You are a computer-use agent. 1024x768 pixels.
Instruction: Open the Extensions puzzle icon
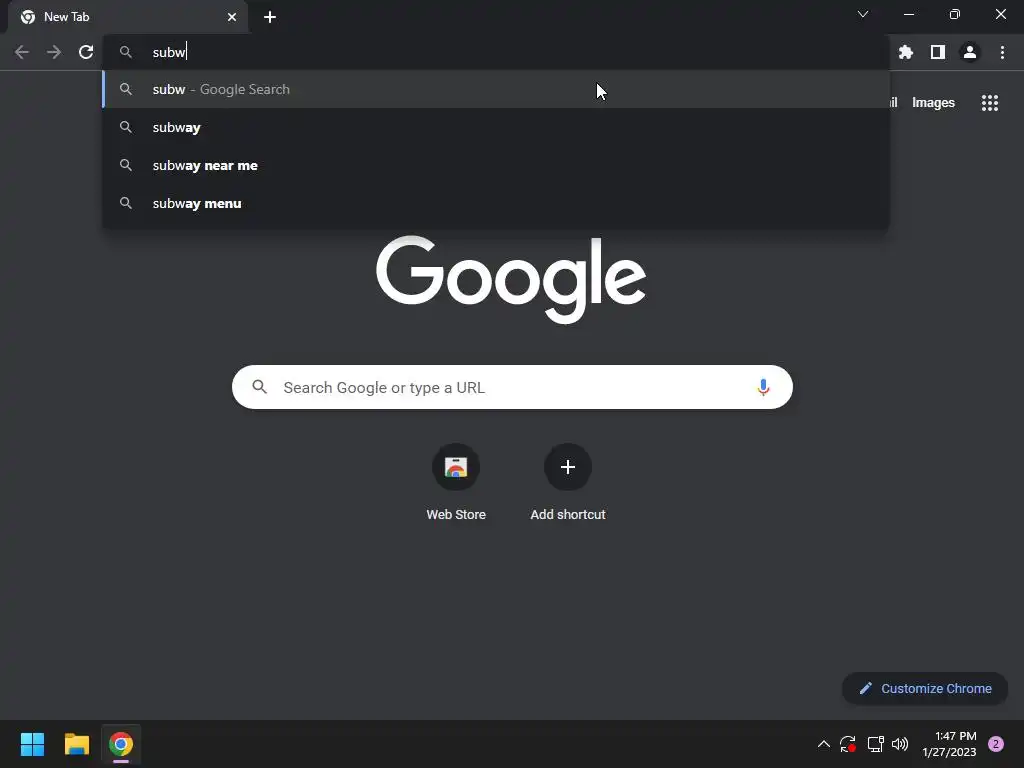[906, 52]
